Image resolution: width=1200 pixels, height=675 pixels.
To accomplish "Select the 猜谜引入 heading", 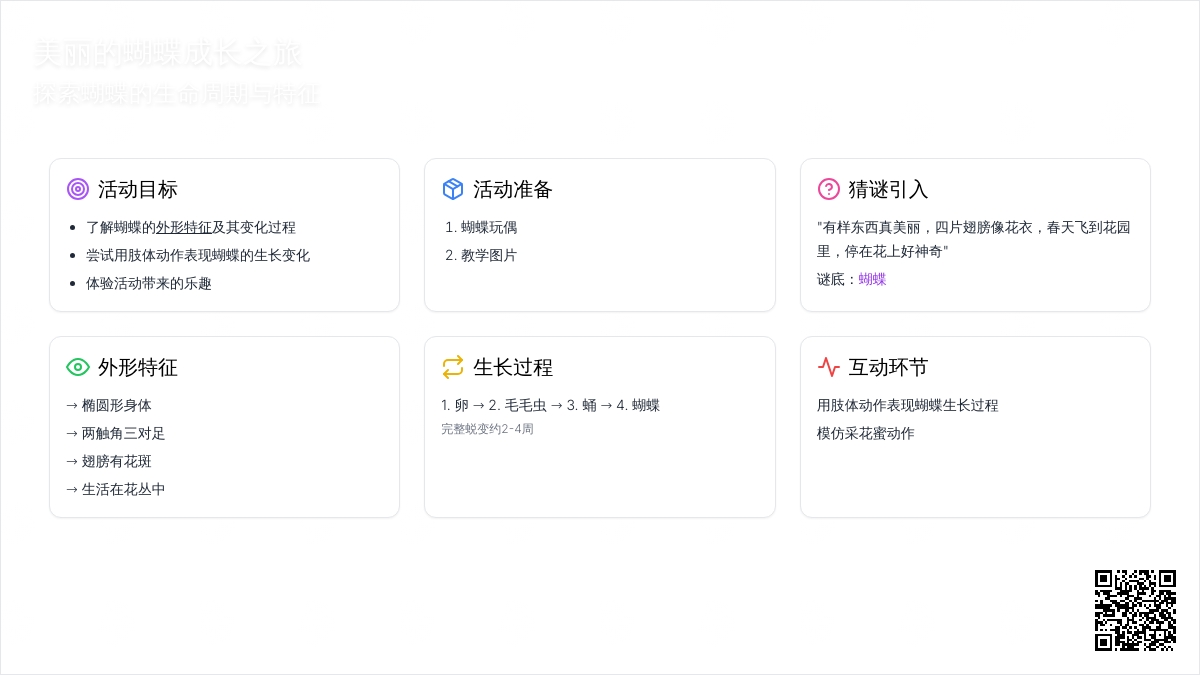I will pos(889,189).
